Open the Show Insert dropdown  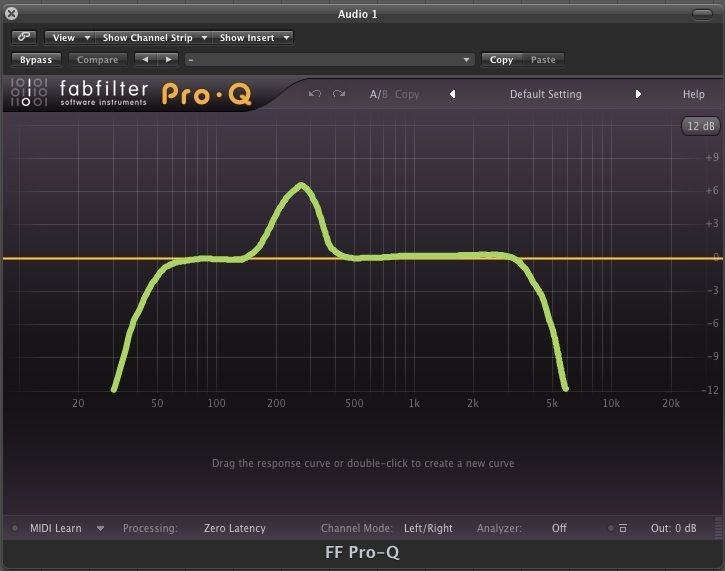[x=253, y=37]
